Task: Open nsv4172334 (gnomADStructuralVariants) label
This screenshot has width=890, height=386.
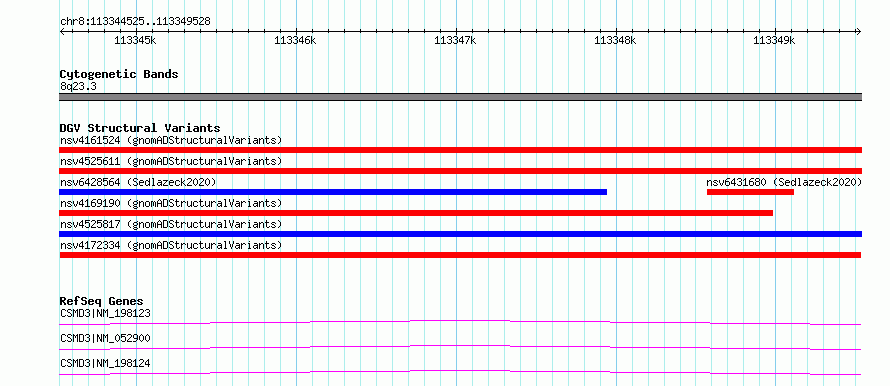Action: (171, 245)
